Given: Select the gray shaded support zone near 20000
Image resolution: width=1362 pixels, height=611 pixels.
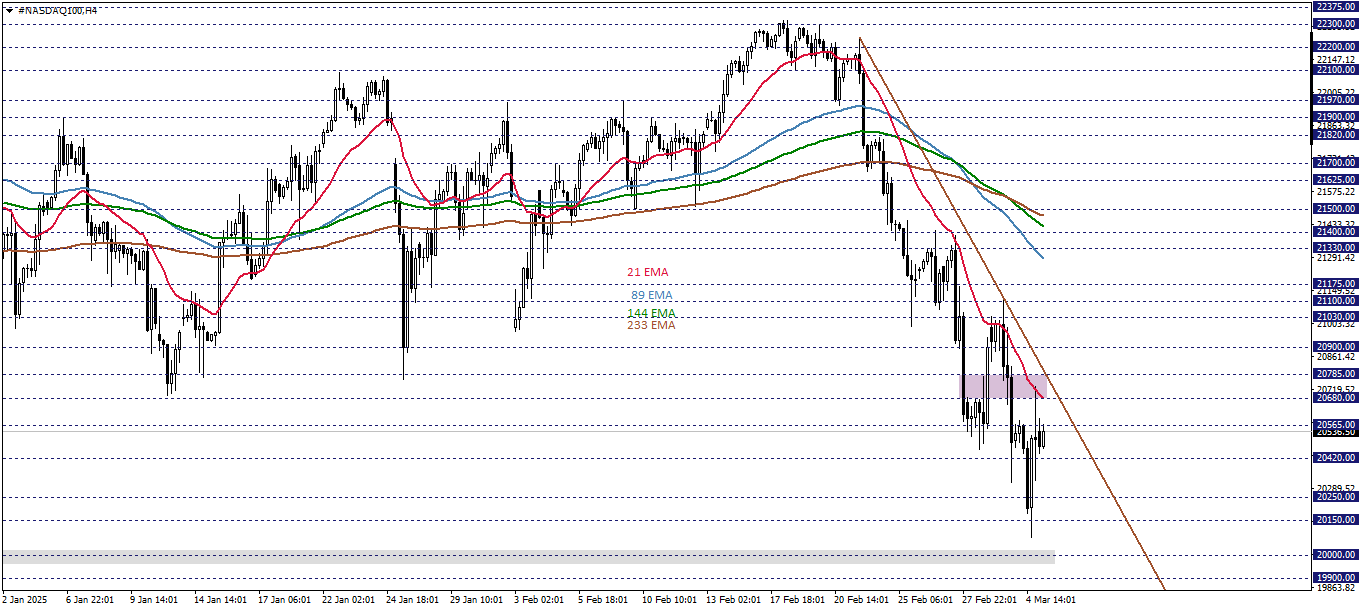Looking at the screenshot, I should tap(528, 556).
